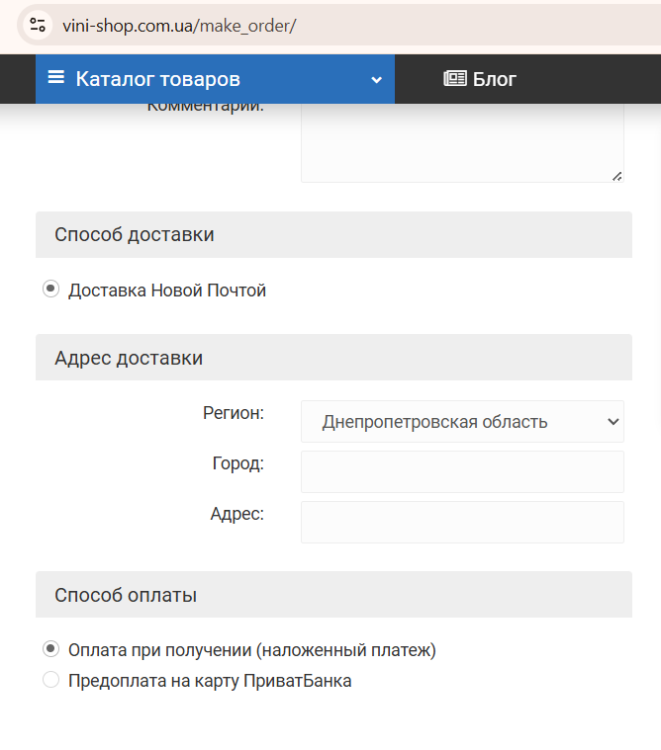661x750 pixels.
Task: Click the hamburger icon beside Каталог товаров
Action: click(56, 78)
